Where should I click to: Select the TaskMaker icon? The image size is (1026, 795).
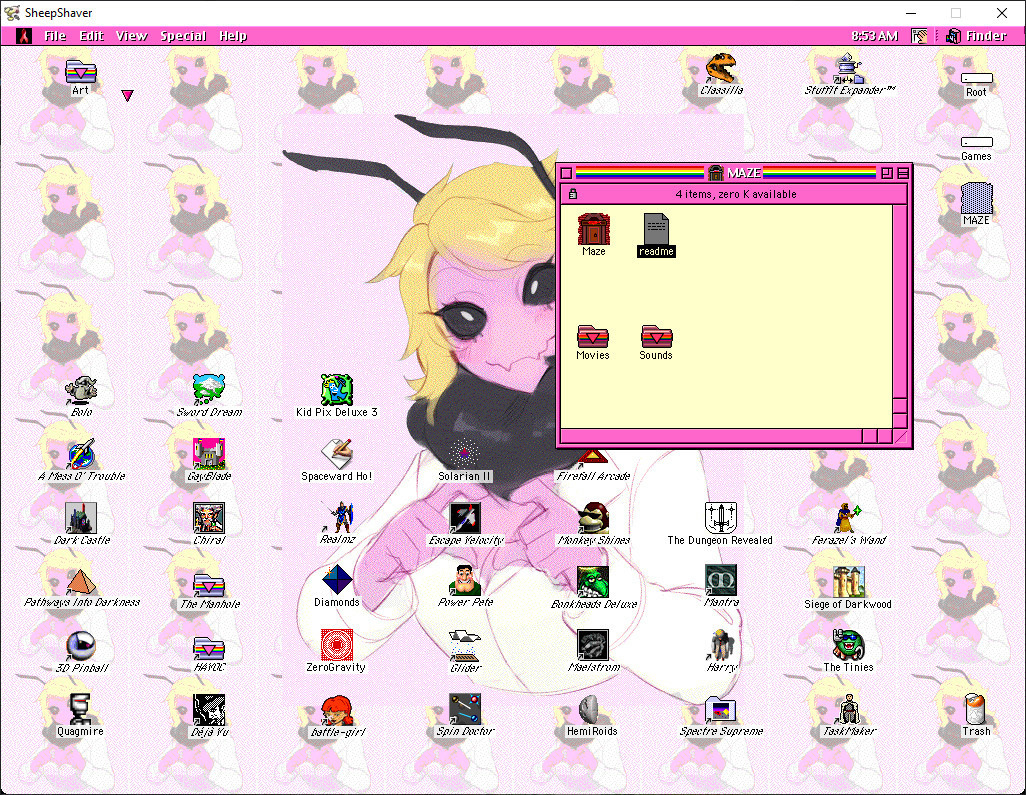pyautogui.click(x=849, y=709)
